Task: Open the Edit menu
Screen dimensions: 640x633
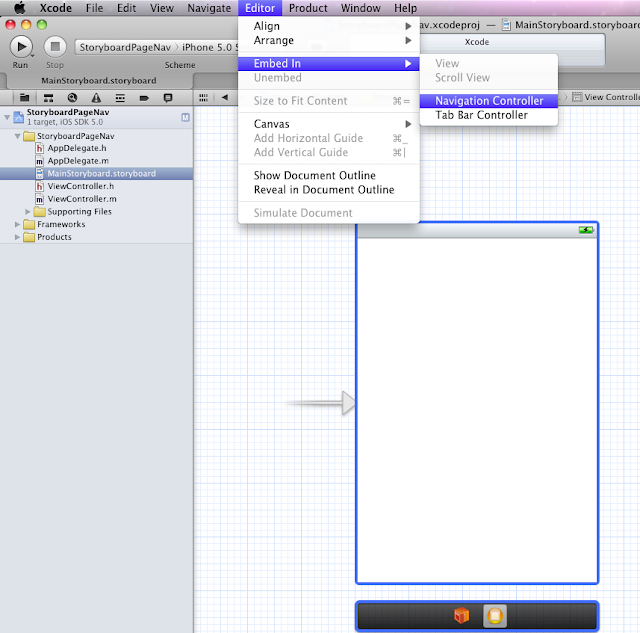Action: coord(127,8)
